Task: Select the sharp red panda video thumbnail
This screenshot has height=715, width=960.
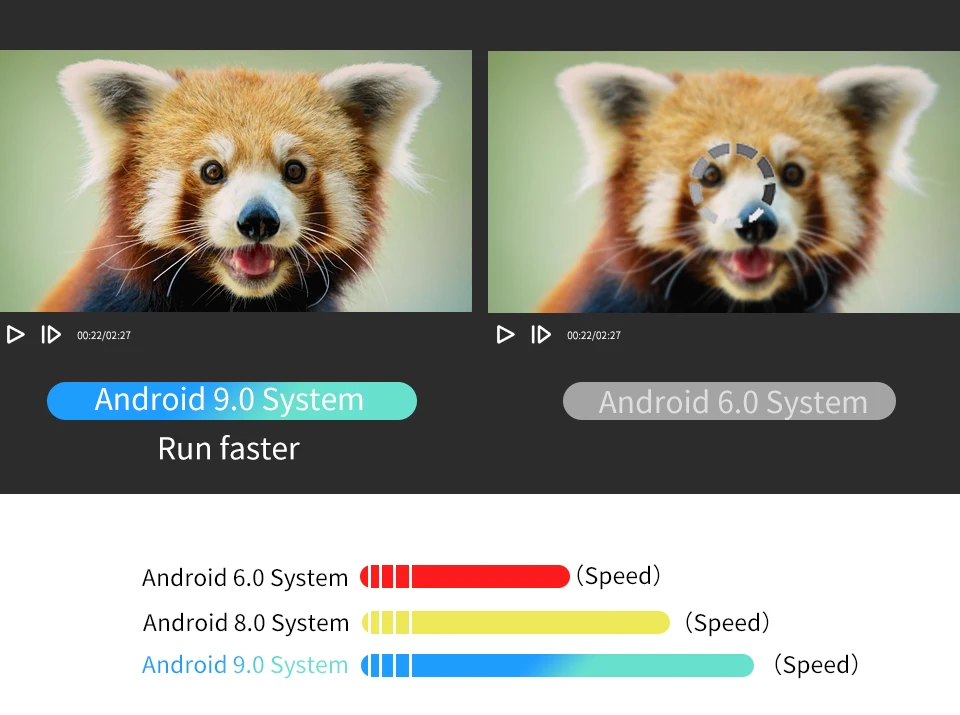Action: tap(236, 181)
